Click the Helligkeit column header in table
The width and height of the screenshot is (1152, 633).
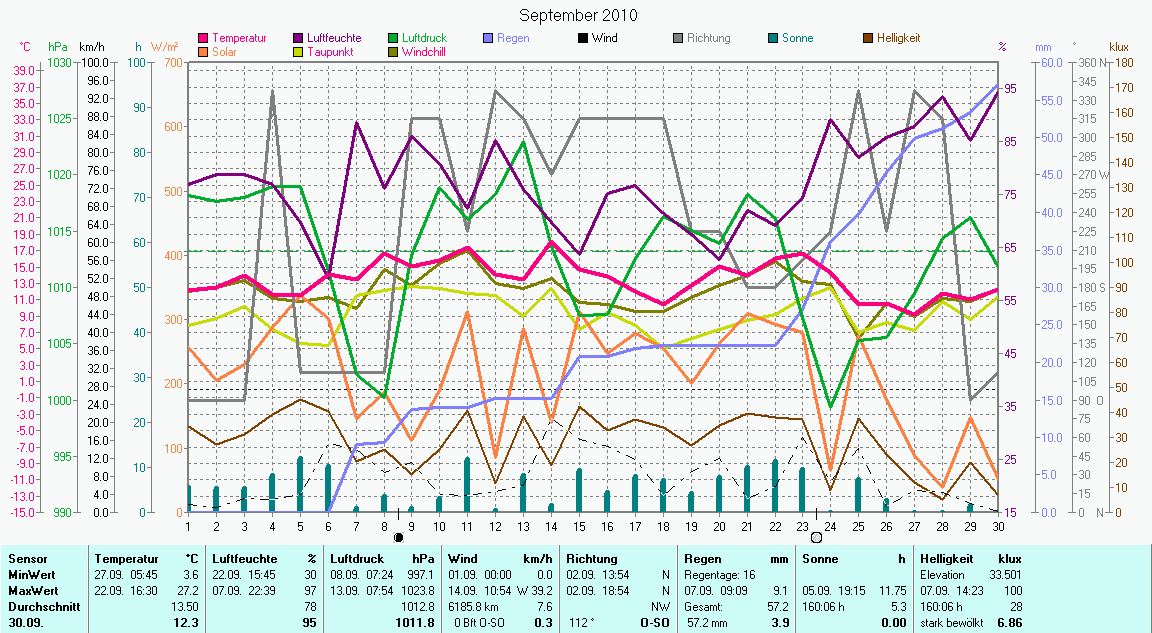pyautogui.click(x=946, y=559)
